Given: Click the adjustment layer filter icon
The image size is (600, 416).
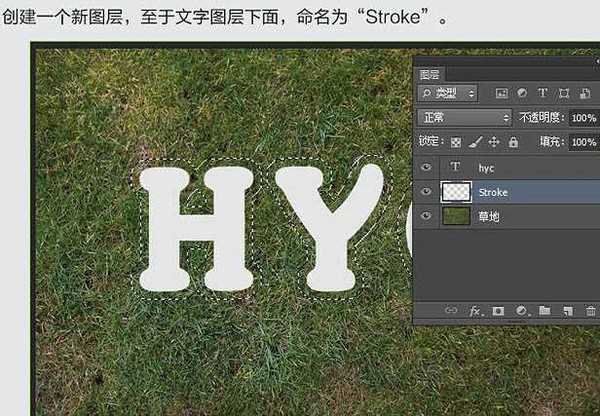Looking at the screenshot, I should (x=521, y=93).
